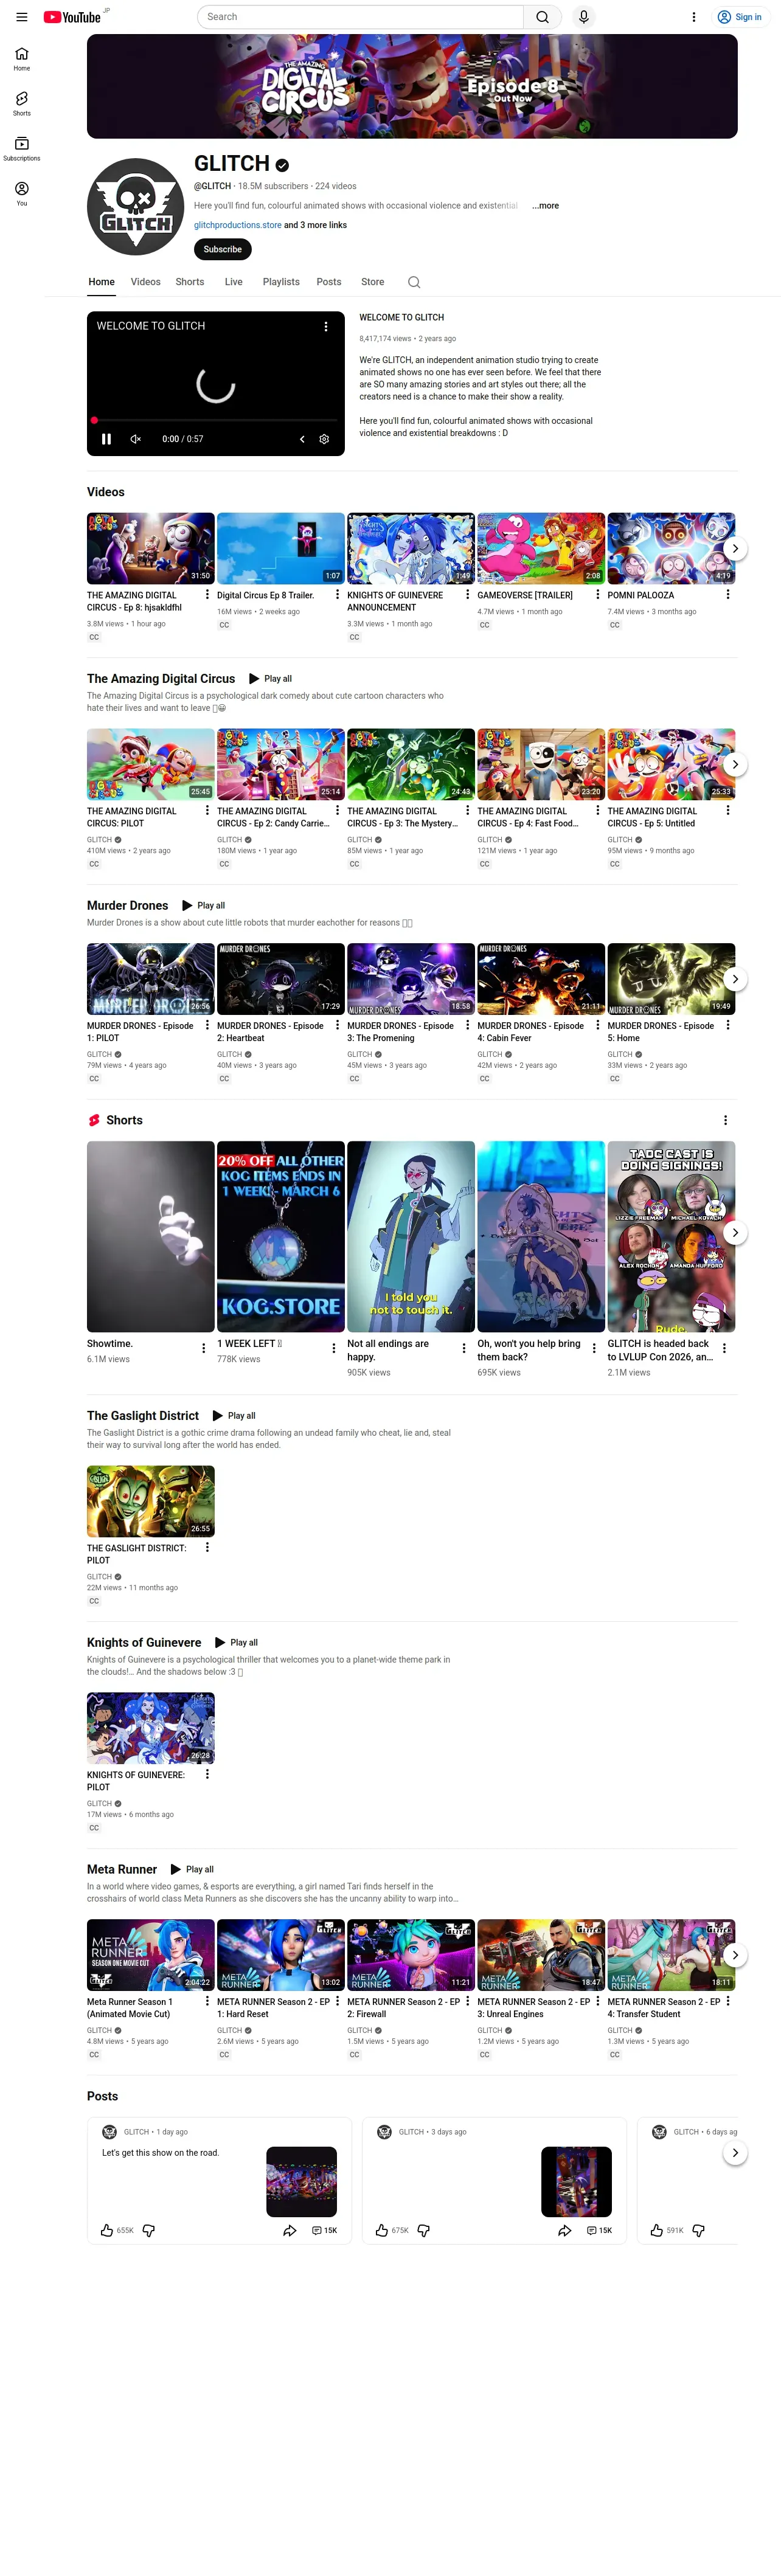Viewport: 781px width, 2576px height.
Task: Open options for Knights of Guinevere Pilot
Action: tap(207, 1774)
